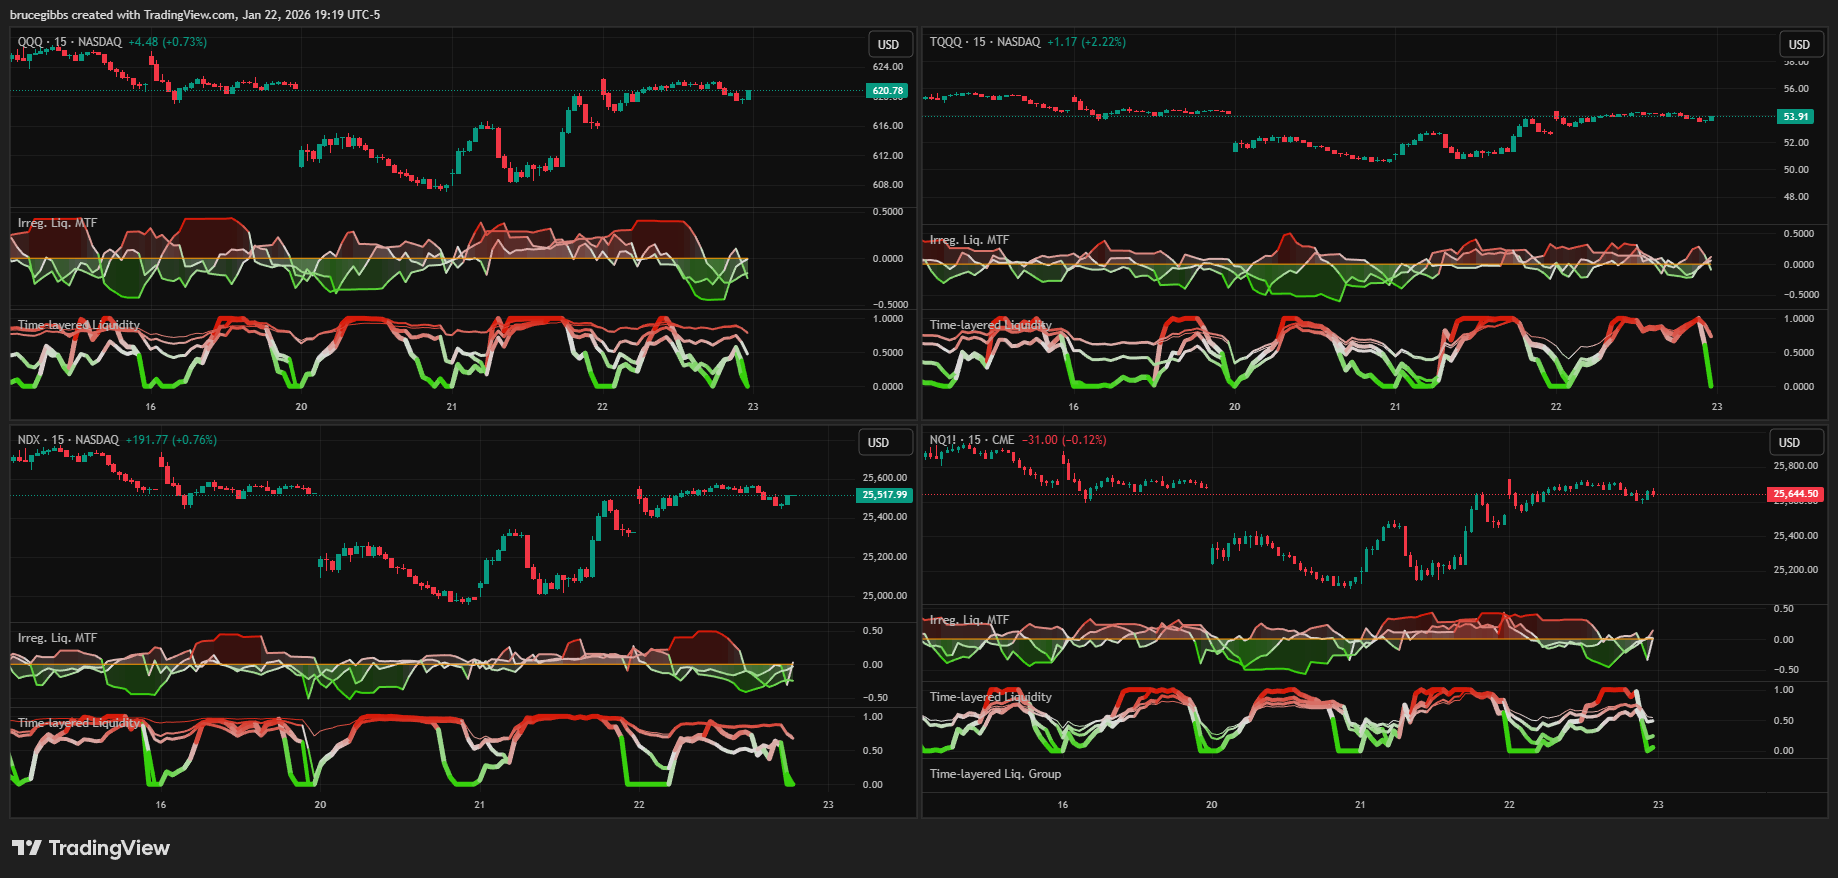The width and height of the screenshot is (1838, 878).
Task: Select Time-layered Liquidity indicator on TQQQ chart
Action: tap(990, 325)
